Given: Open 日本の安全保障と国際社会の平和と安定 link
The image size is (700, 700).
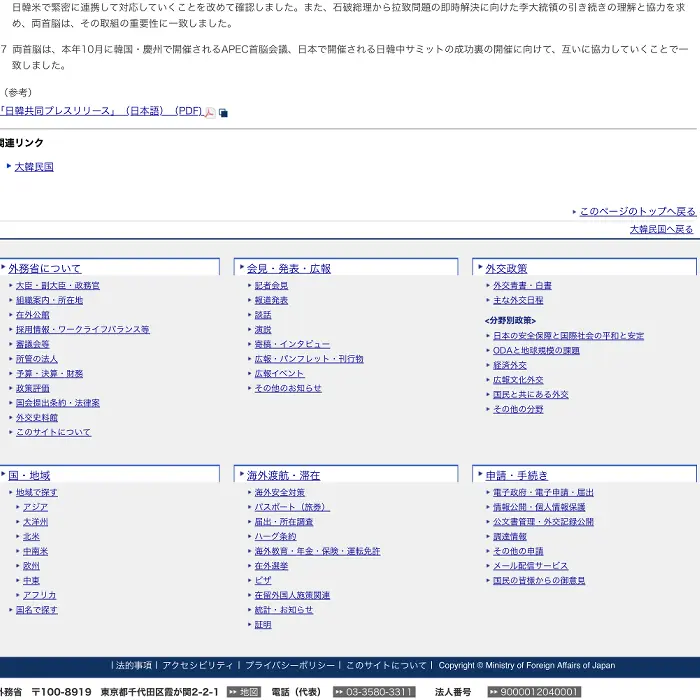Looking at the screenshot, I should coord(568,336).
